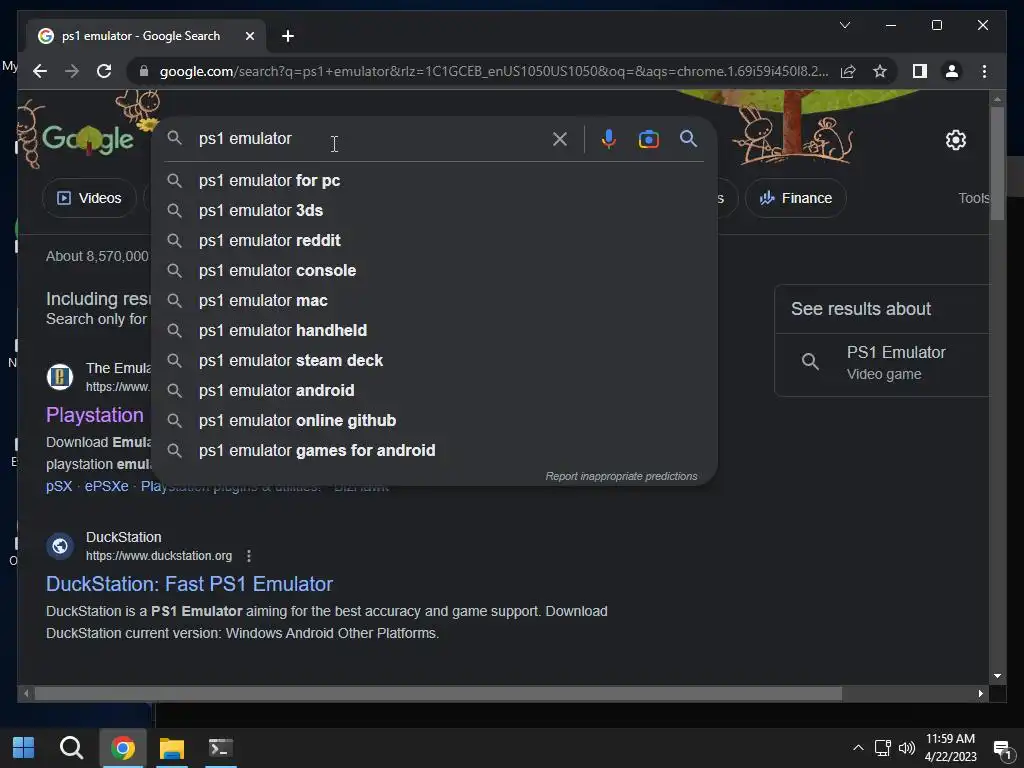
Task: Click the DuckStation site globe favicon
Action: 59,546
